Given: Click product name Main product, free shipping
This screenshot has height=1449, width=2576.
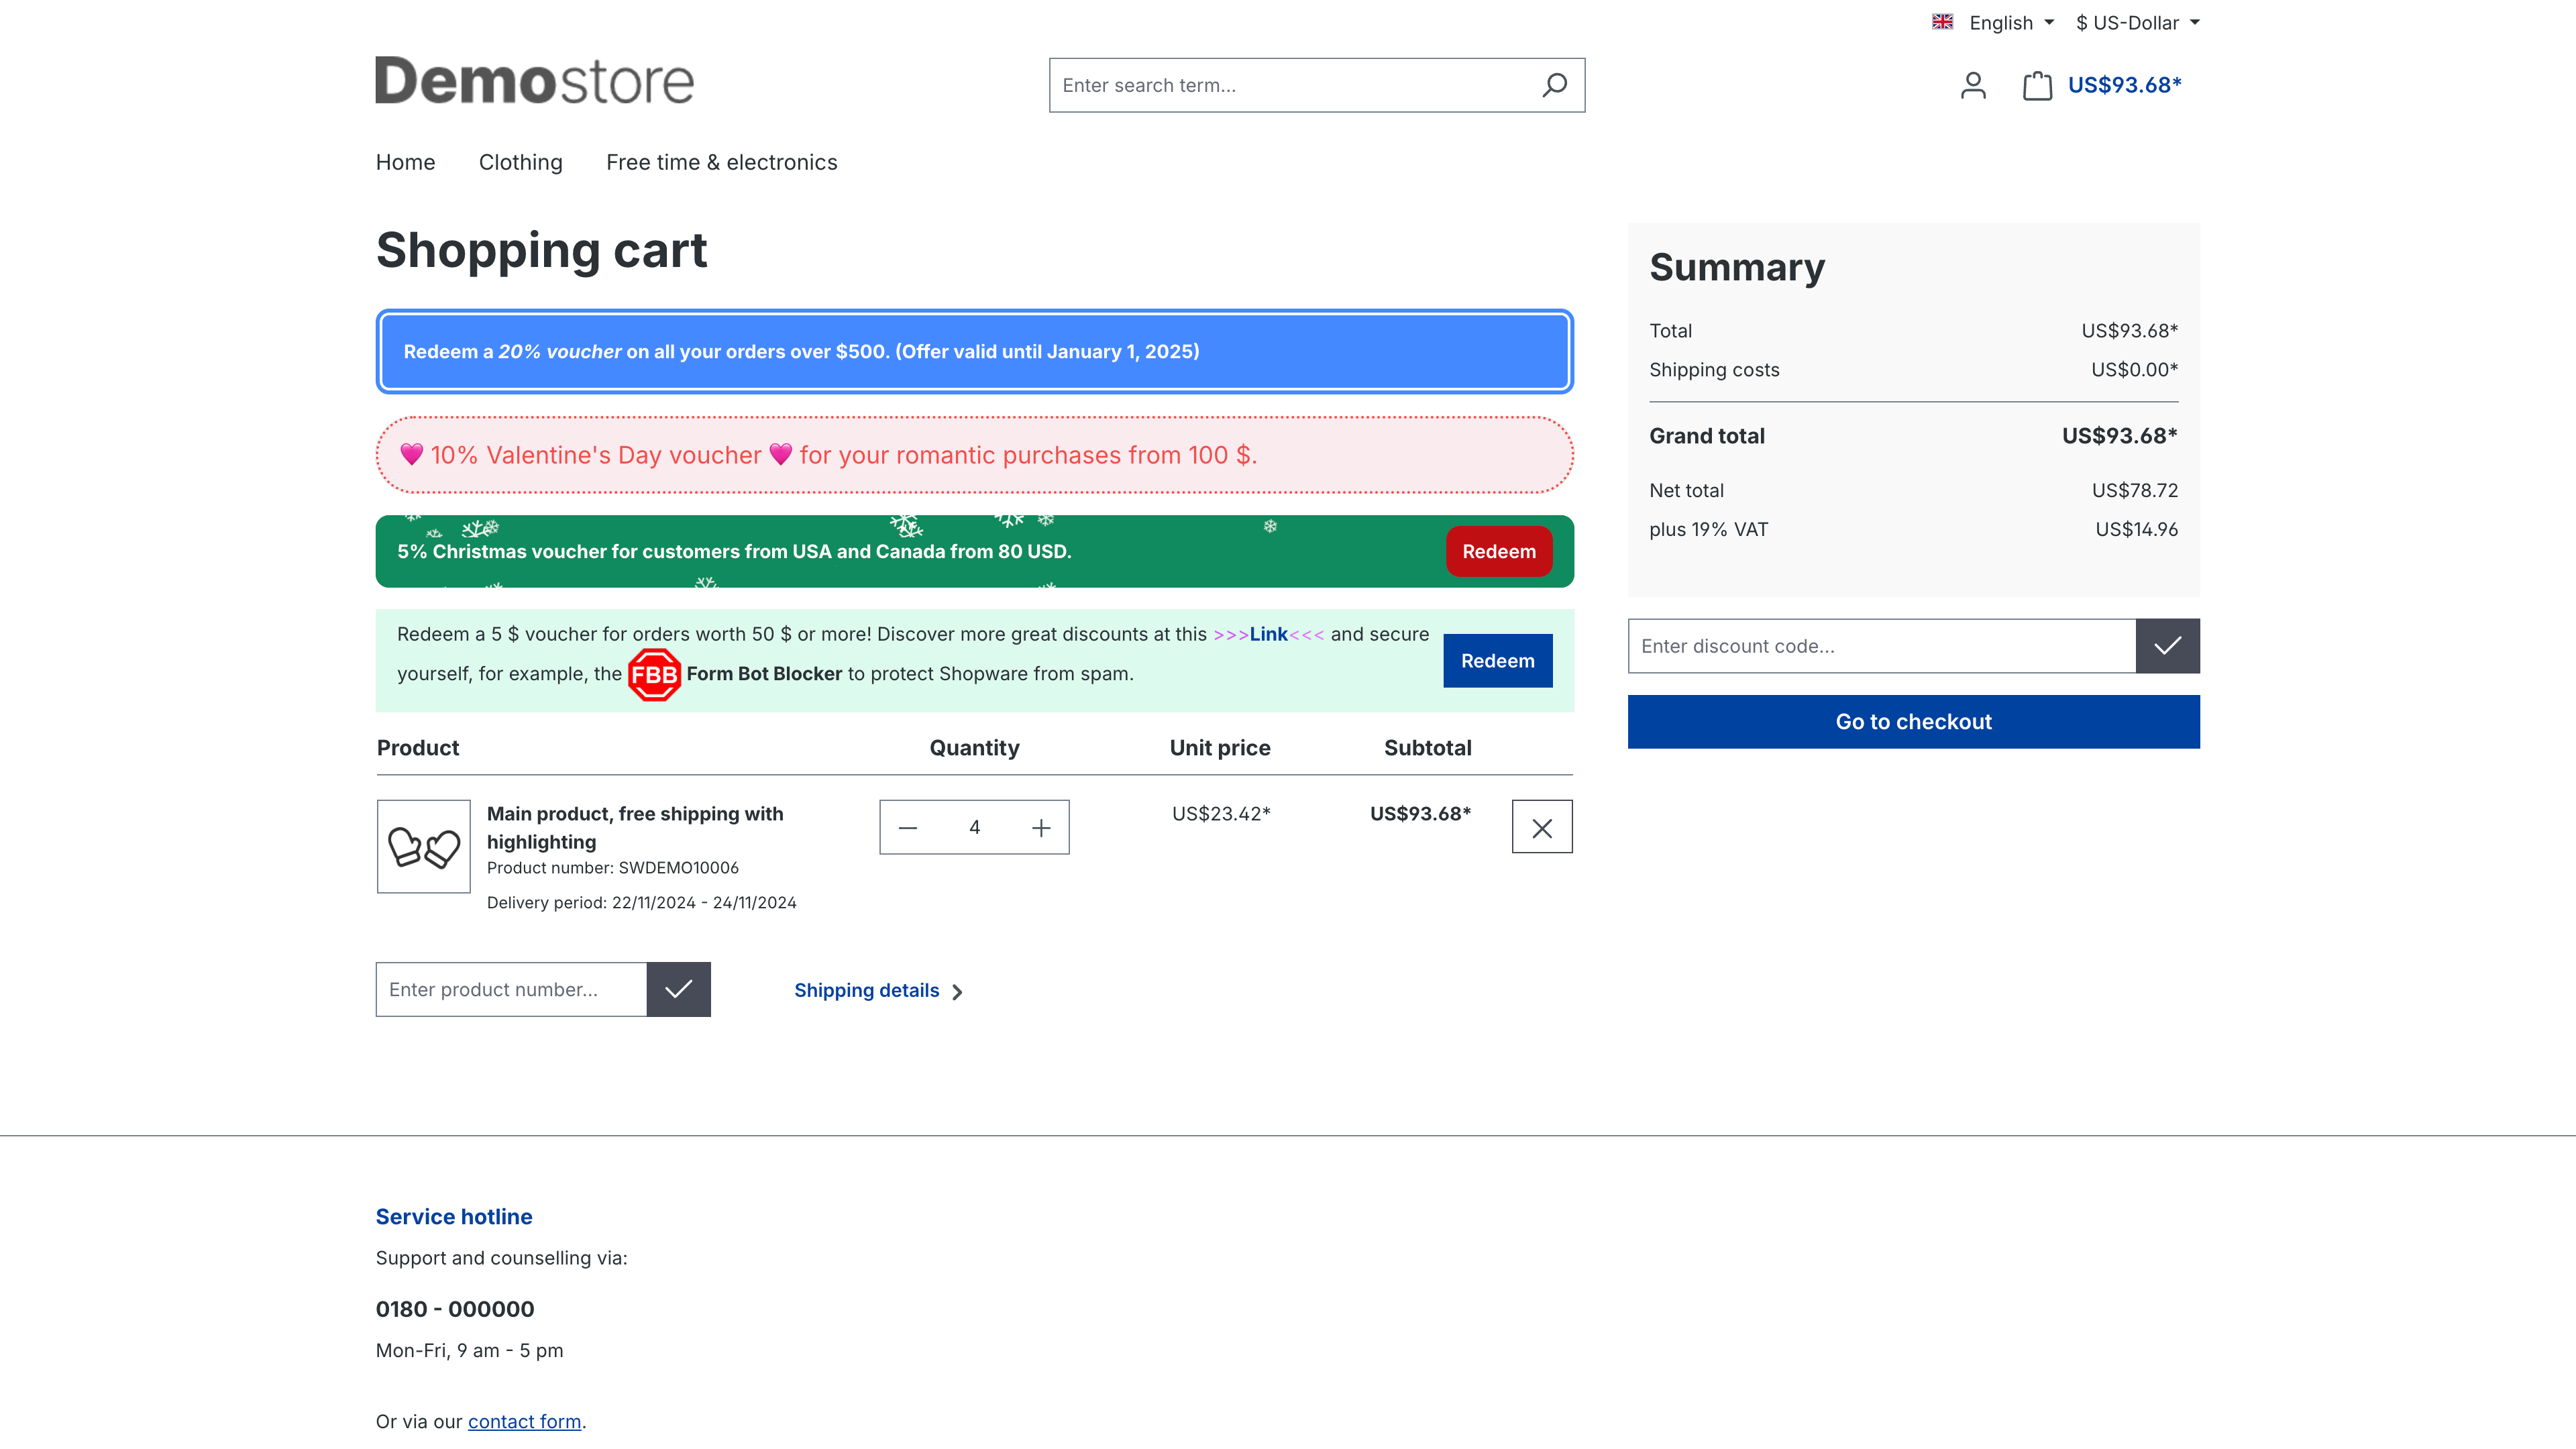Looking at the screenshot, I should [635, 828].
